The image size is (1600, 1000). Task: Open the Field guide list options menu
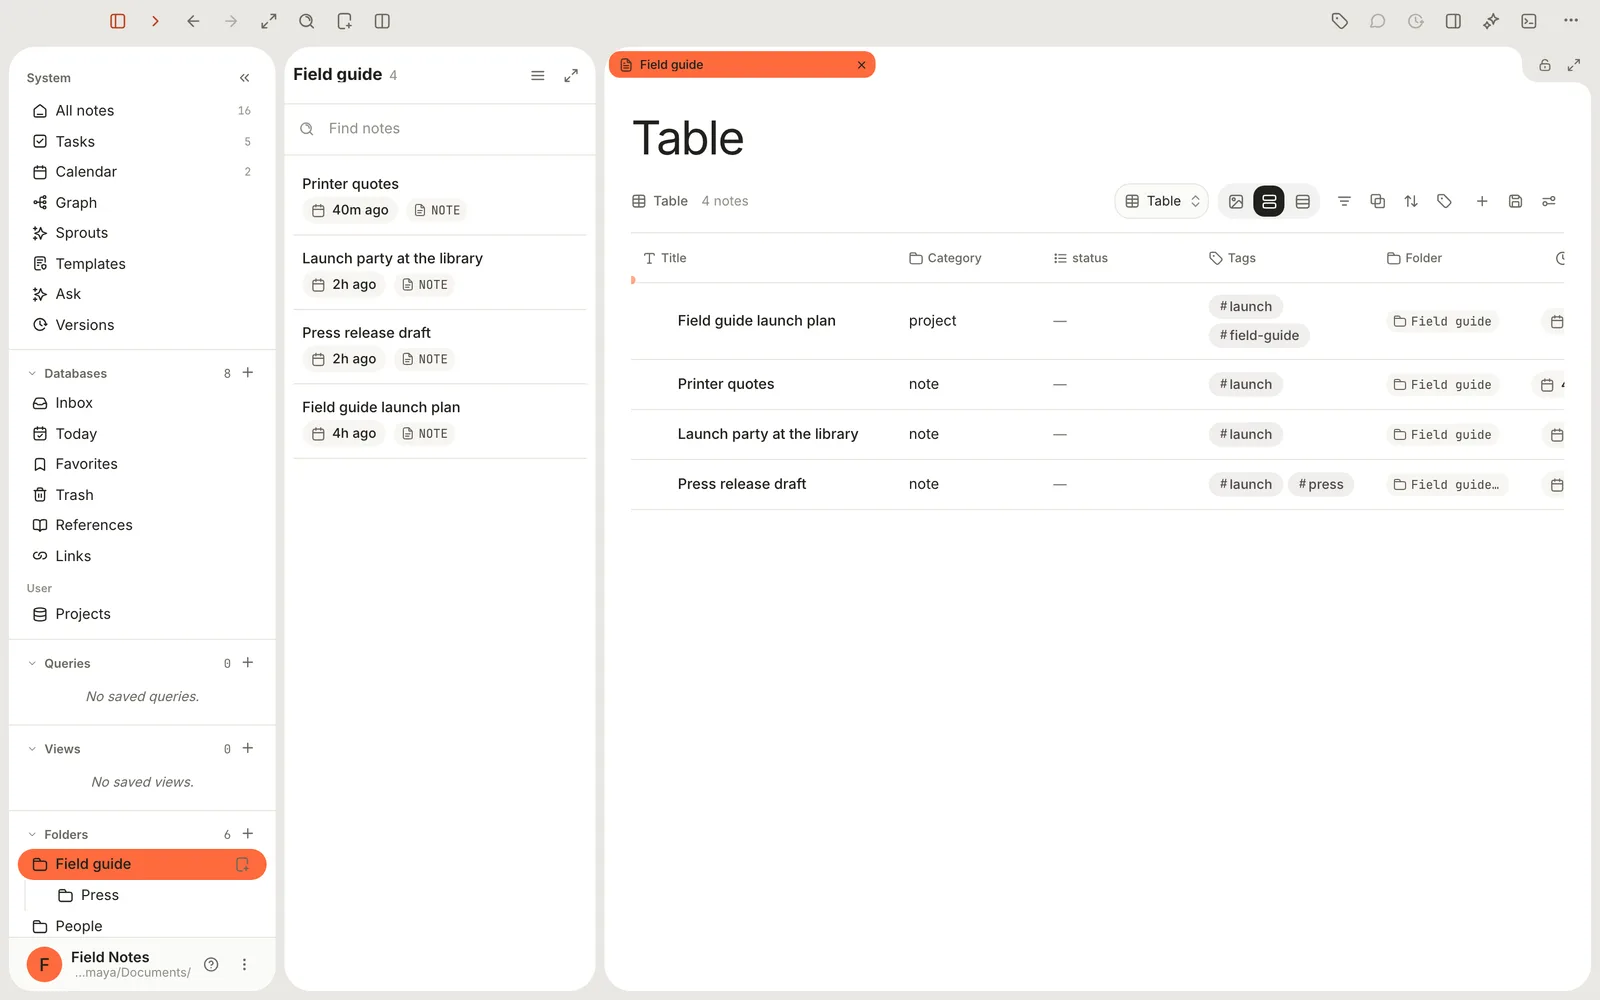pyautogui.click(x=537, y=75)
